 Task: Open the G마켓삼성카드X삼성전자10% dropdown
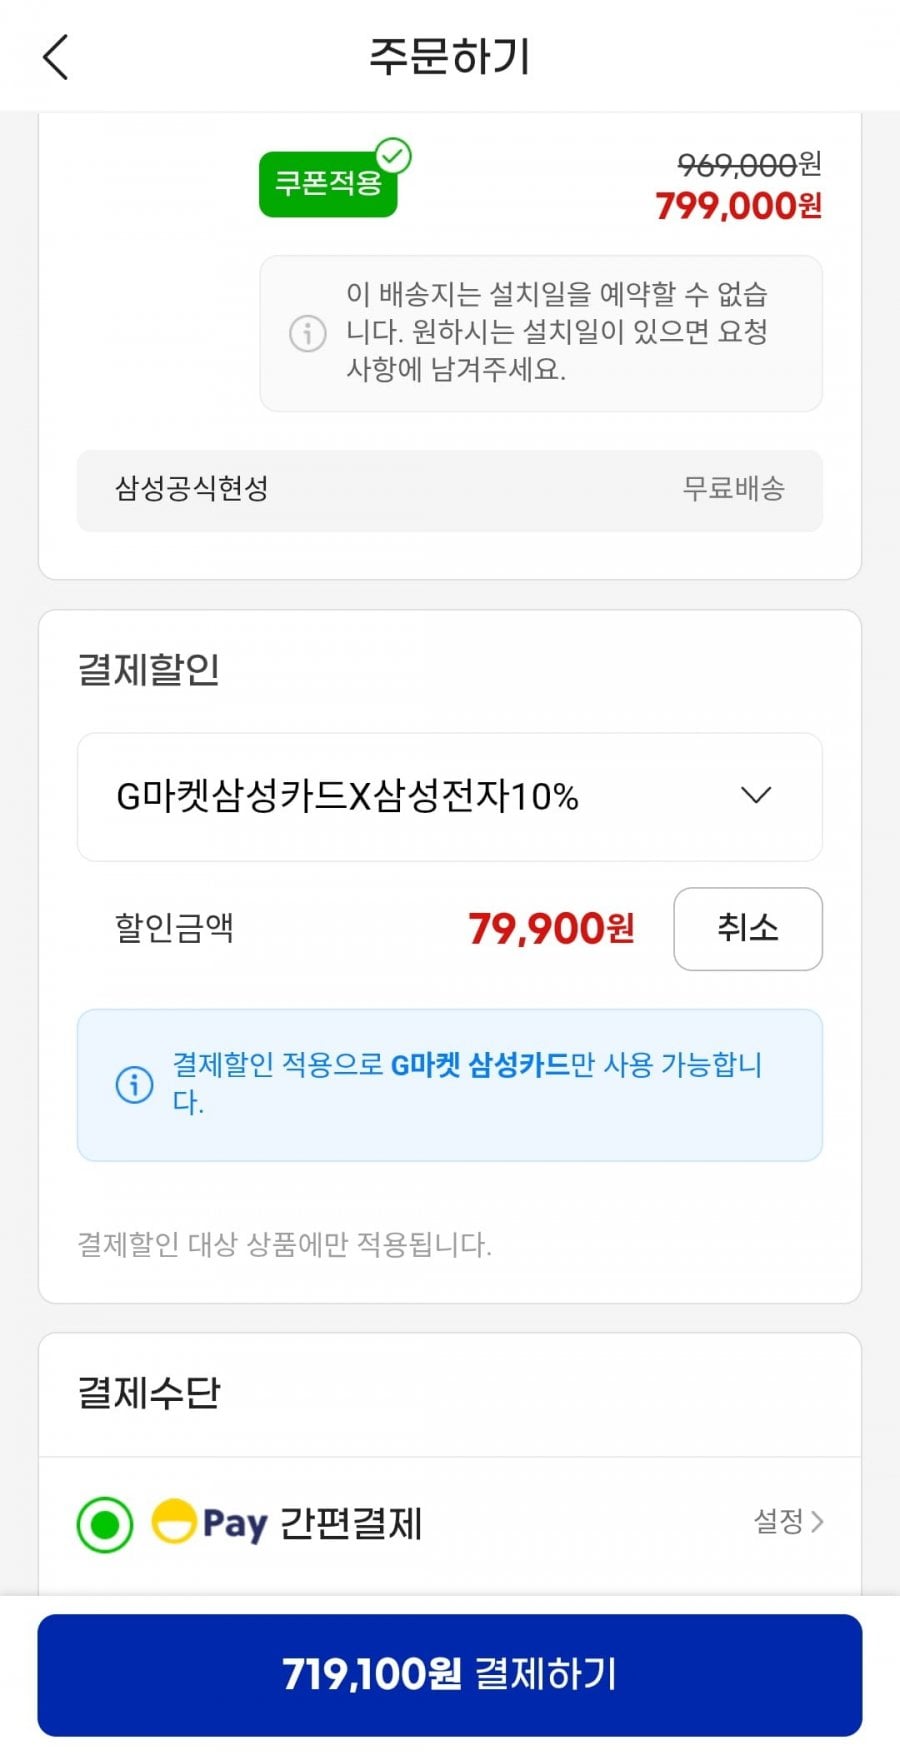click(x=347, y=797)
